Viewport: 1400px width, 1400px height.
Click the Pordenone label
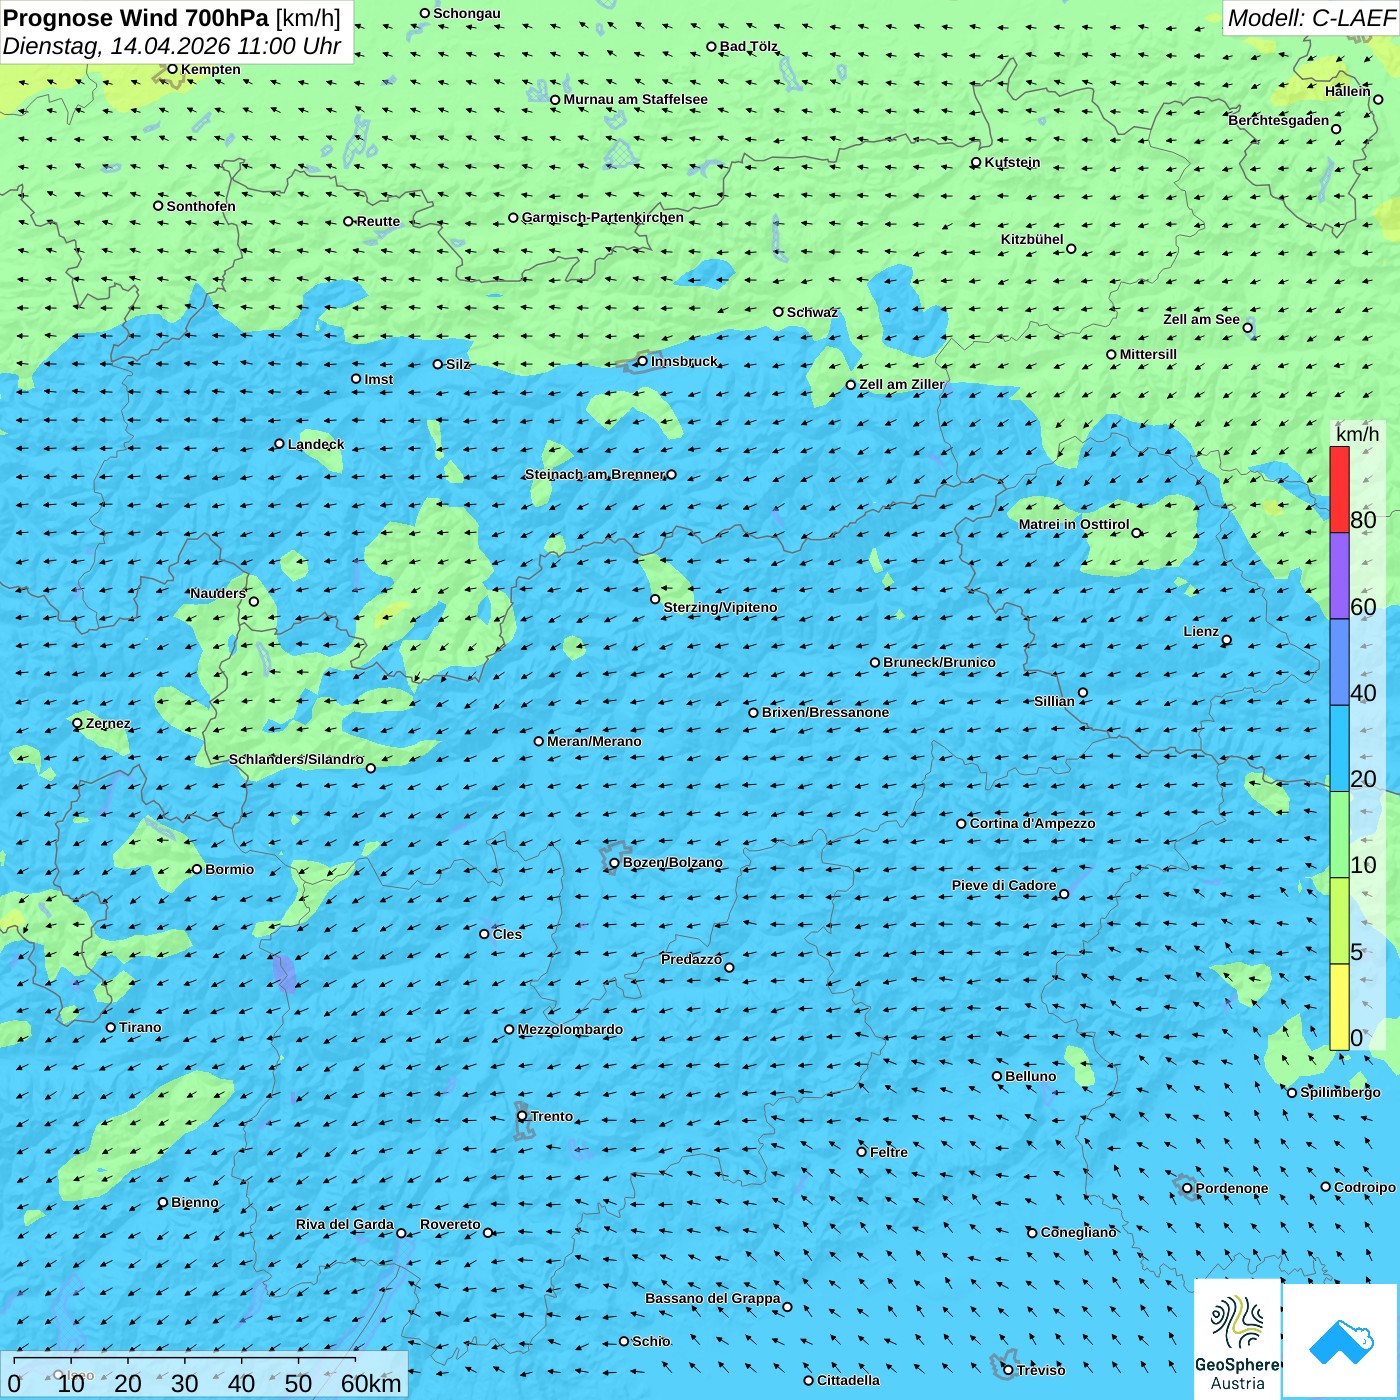[1232, 1188]
